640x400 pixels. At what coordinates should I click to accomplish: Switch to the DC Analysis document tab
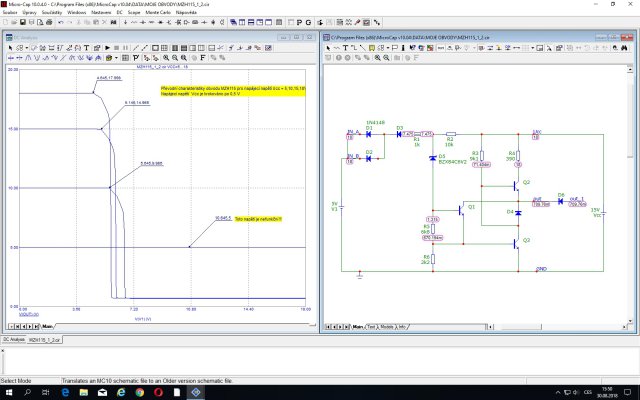(14, 340)
